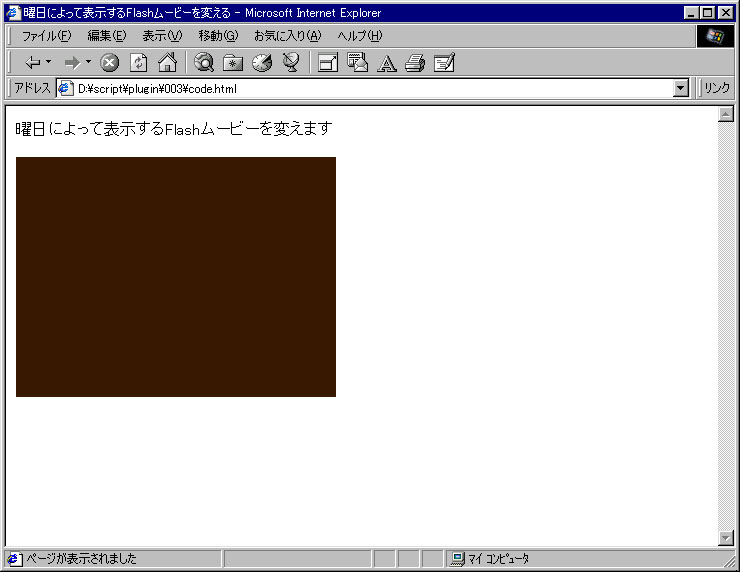Click the scrollbar up arrow

[726, 114]
